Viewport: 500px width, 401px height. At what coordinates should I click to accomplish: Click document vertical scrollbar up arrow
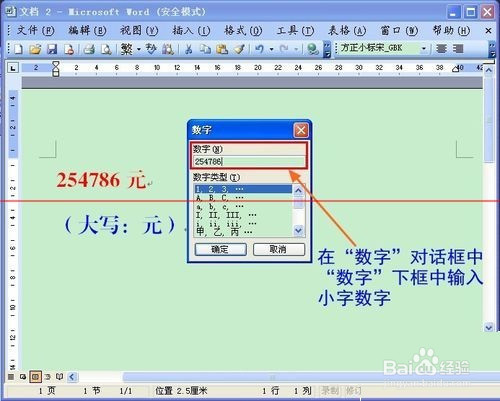tap(489, 70)
